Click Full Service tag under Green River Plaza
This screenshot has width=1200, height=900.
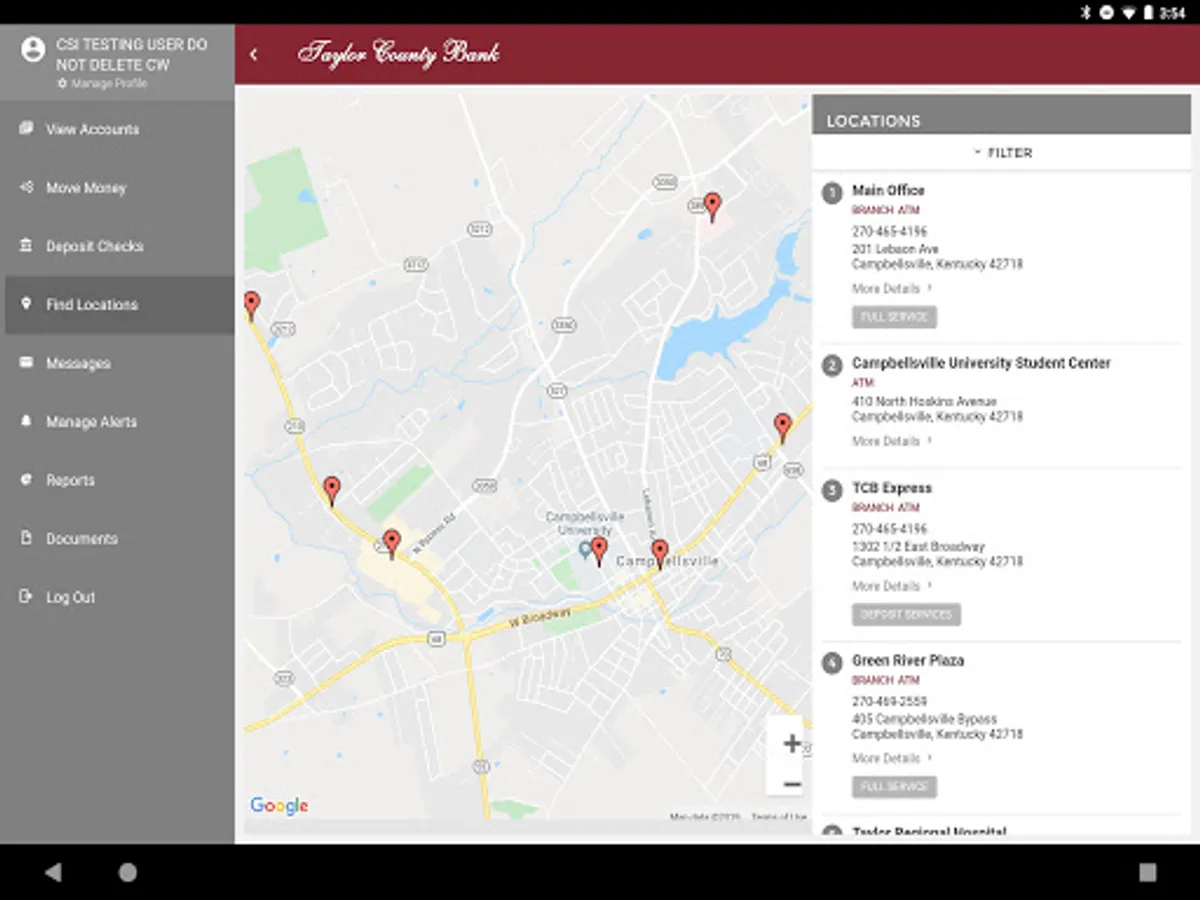895,787
